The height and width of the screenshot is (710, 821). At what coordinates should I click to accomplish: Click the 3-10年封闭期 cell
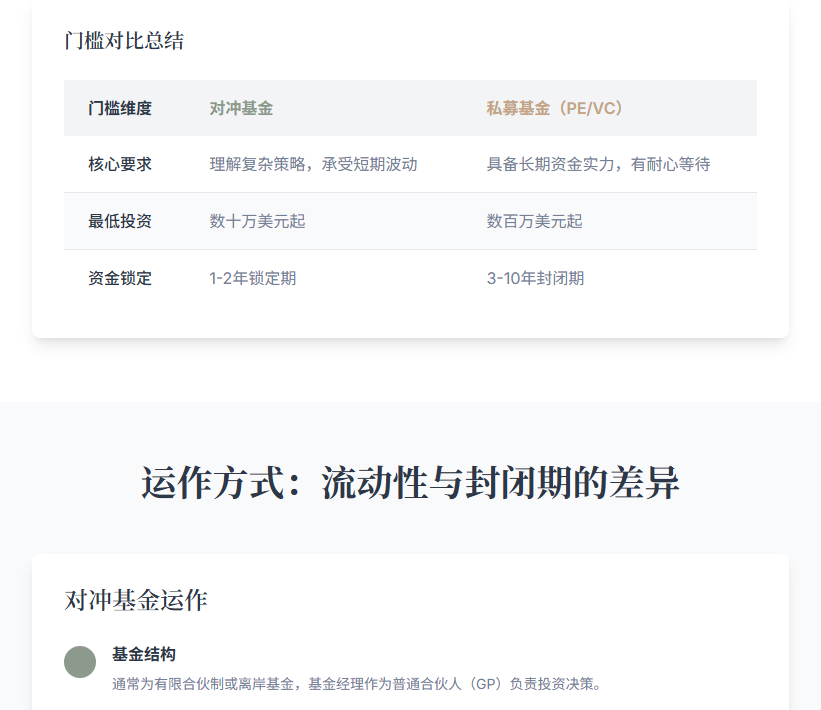click(535, 278)
